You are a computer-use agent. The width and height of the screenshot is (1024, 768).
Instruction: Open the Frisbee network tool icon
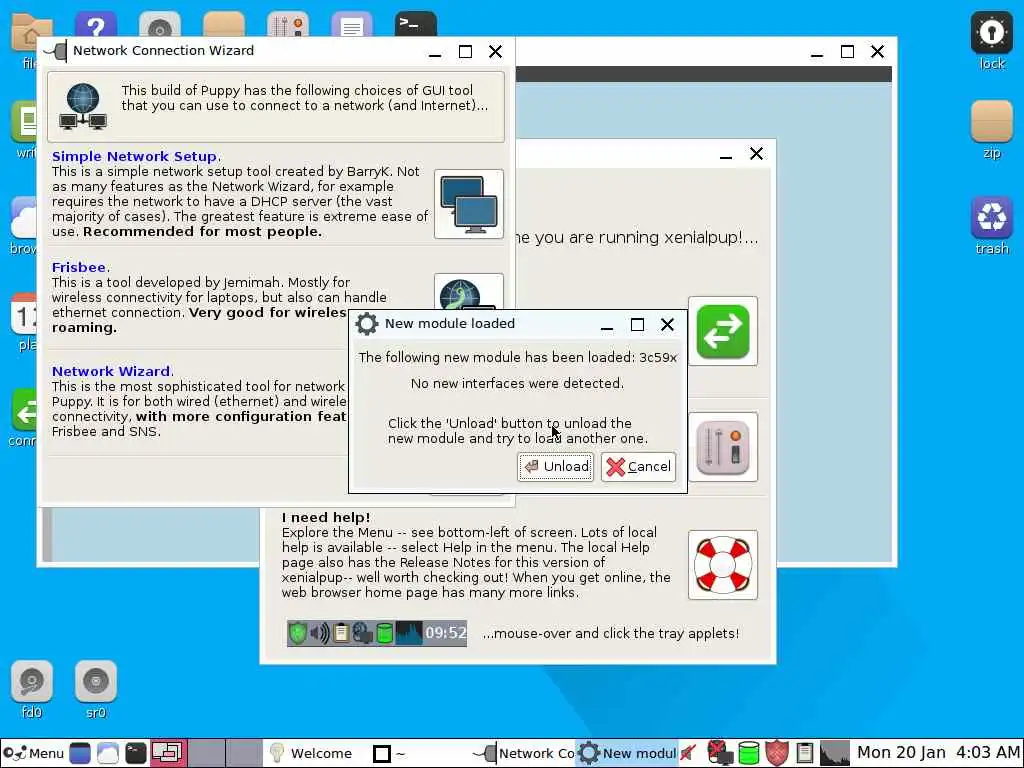coord(469,292)
